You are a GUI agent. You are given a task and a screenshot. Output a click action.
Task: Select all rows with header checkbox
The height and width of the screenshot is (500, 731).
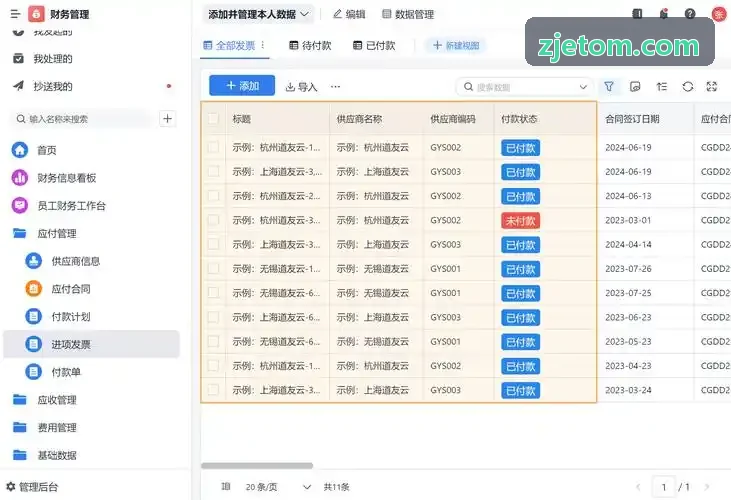click(x=213, y=119)
